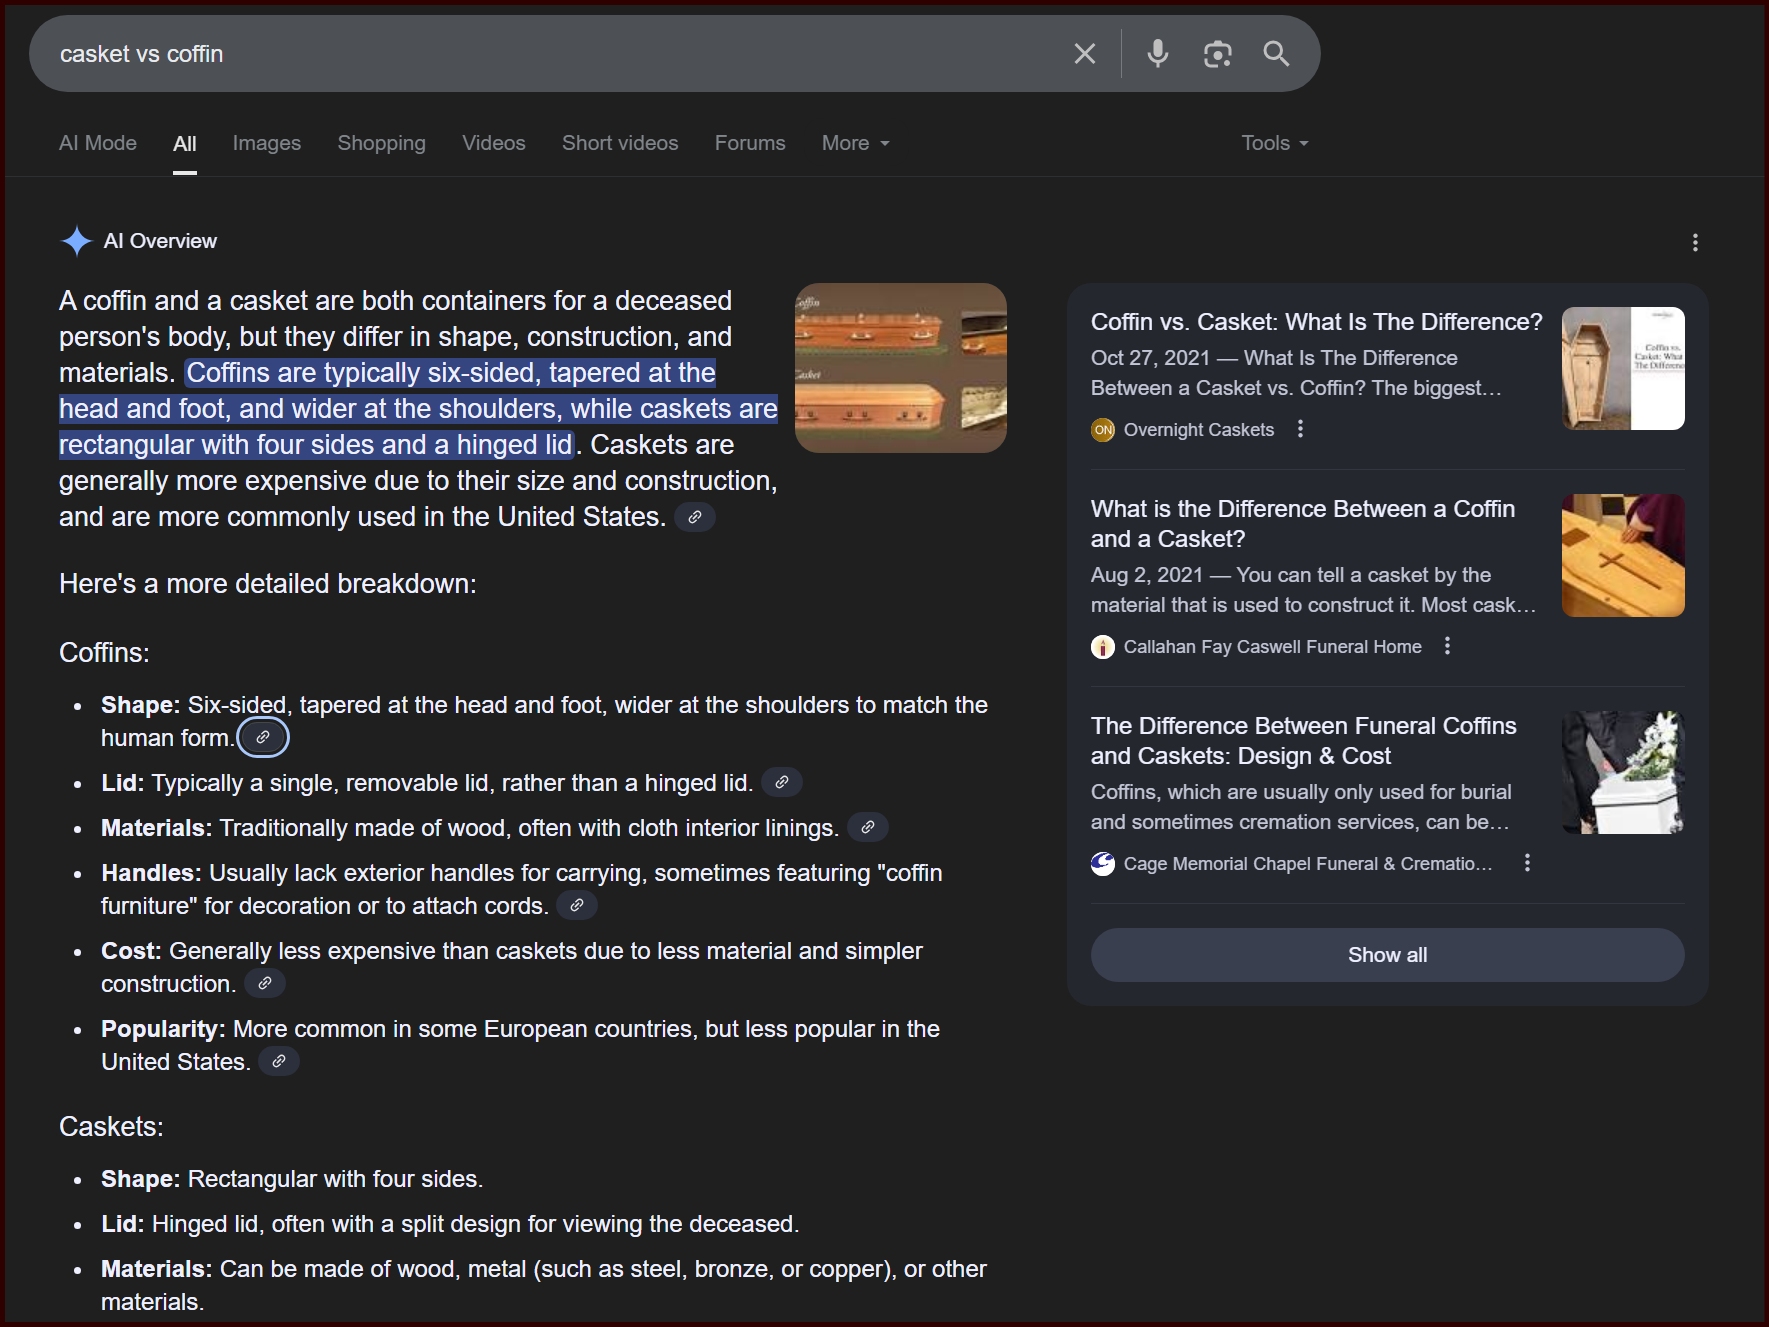Image resolution: width=1769 pixels, height=1327 pixels.
Task: Click the Show all button
Action: pyautogui.click(x=1387, y=955)
